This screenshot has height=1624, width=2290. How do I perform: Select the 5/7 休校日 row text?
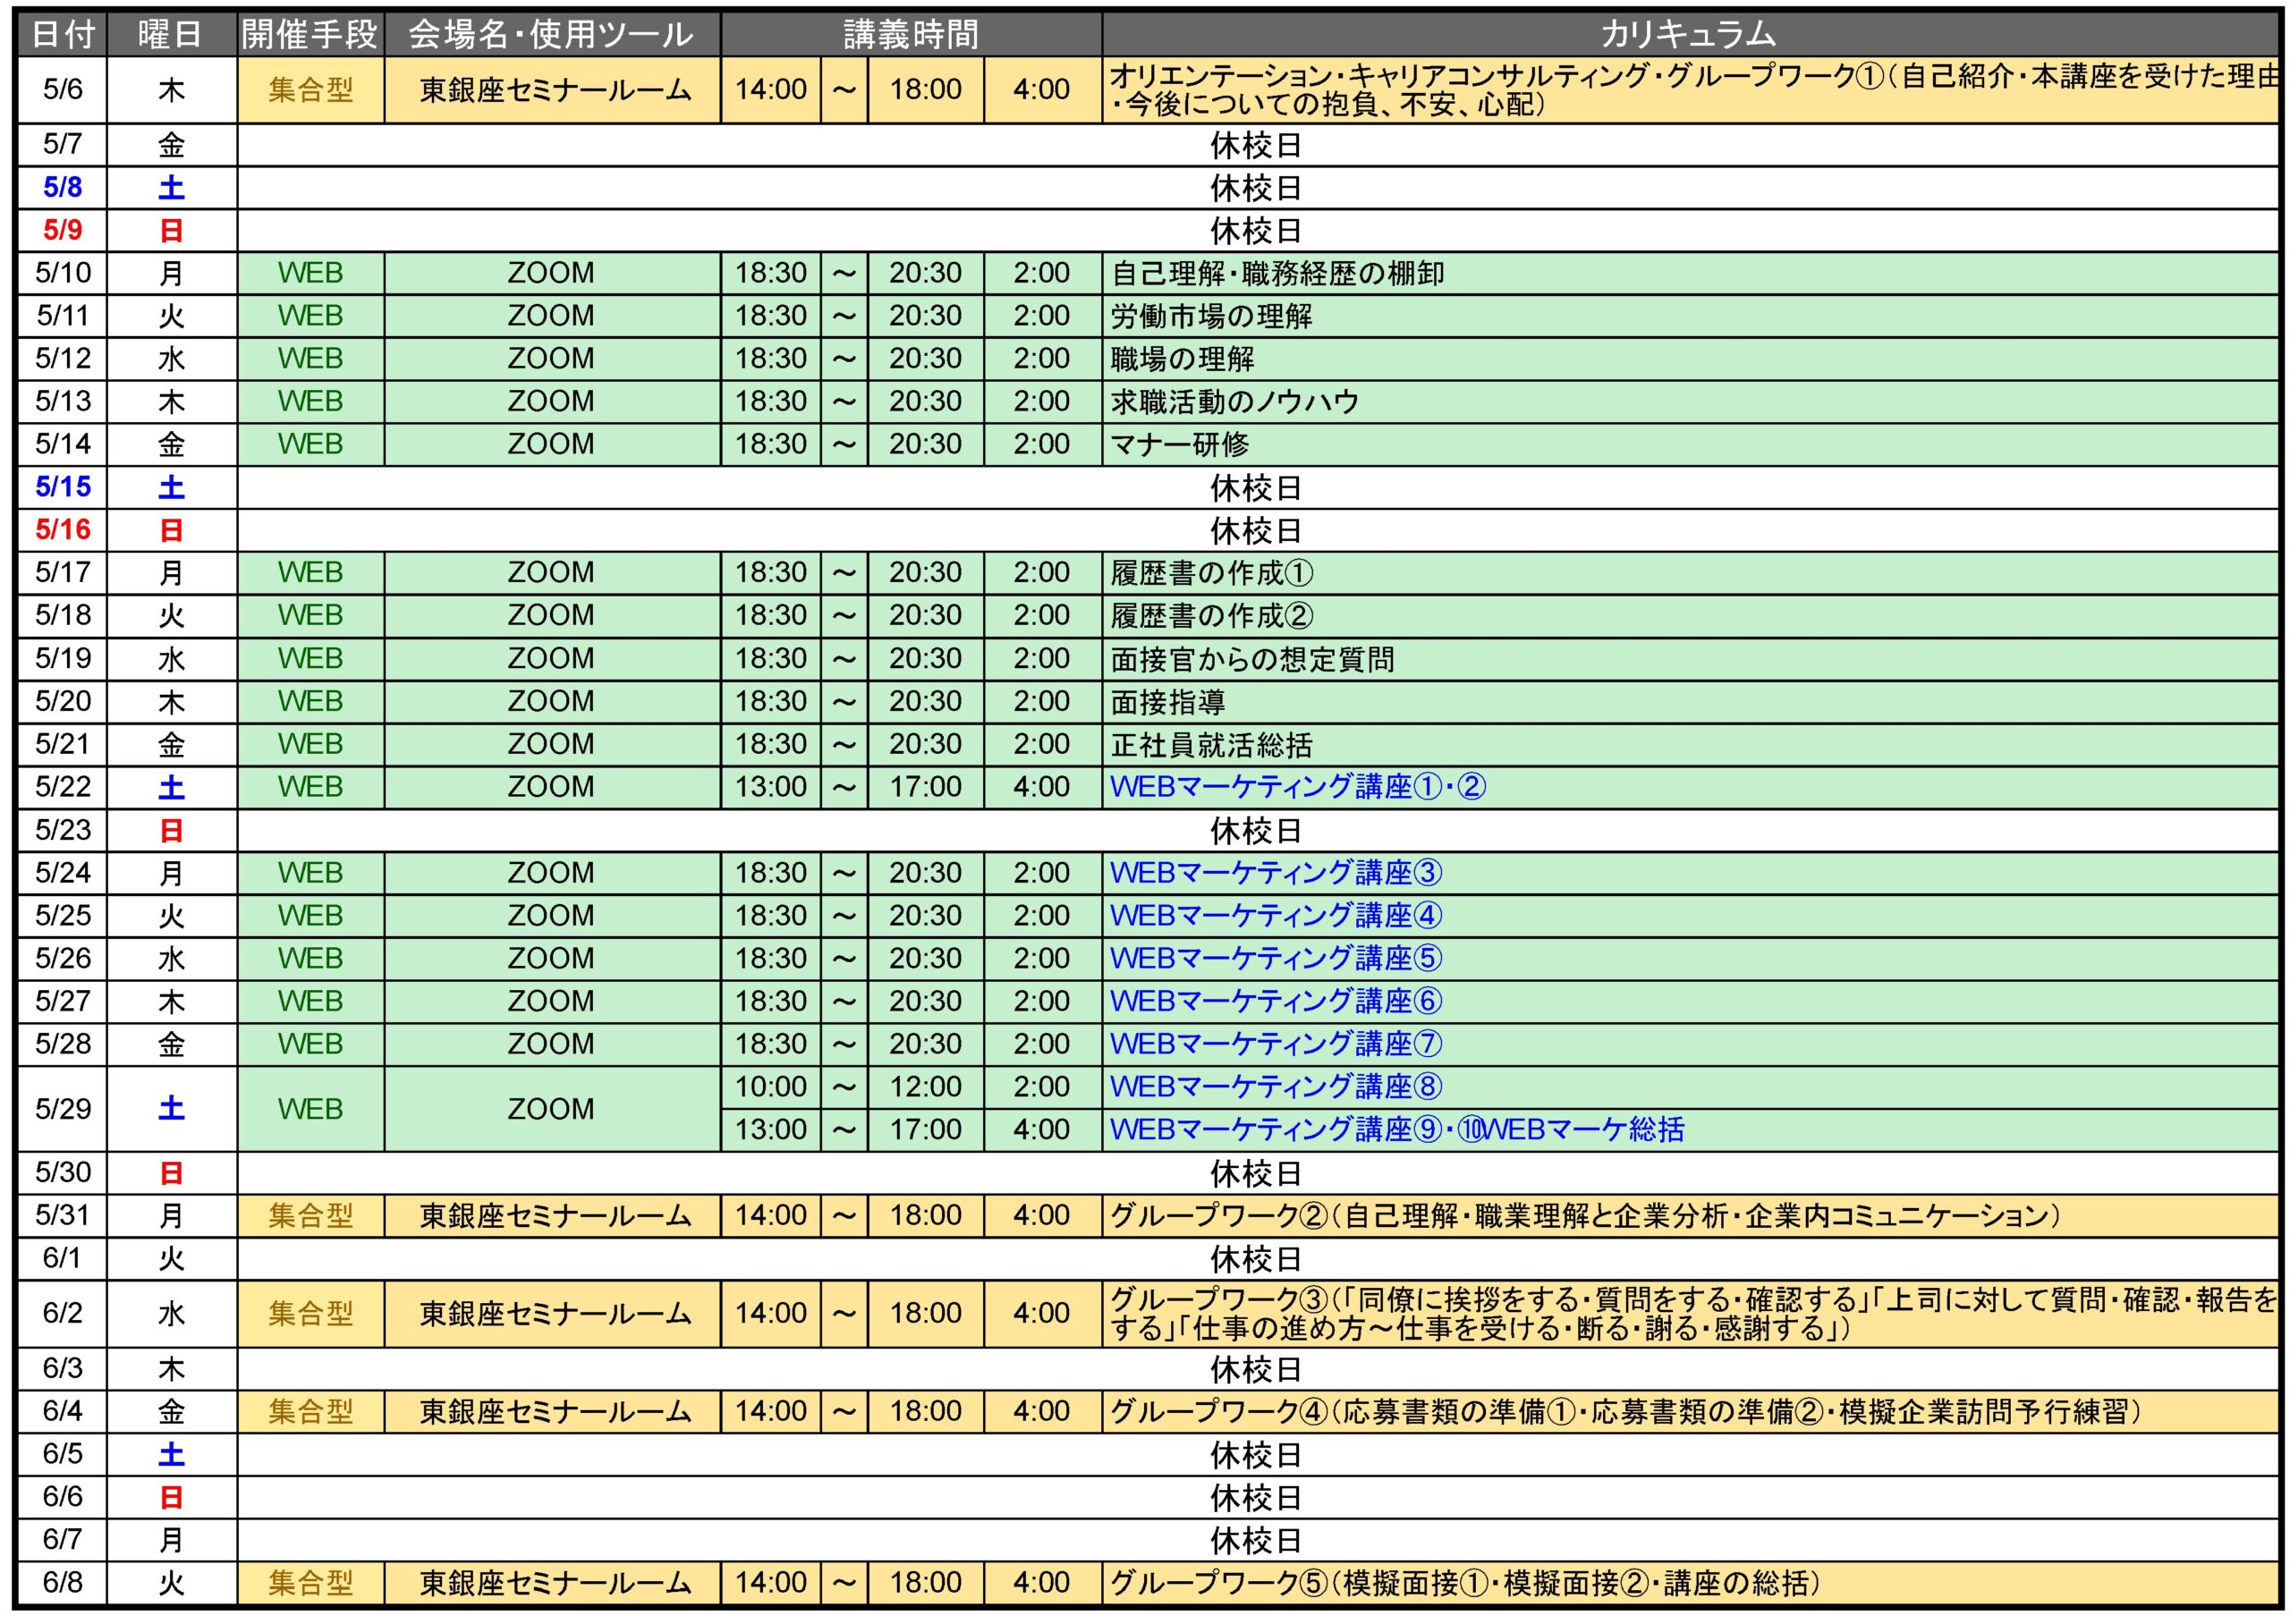1256,146
